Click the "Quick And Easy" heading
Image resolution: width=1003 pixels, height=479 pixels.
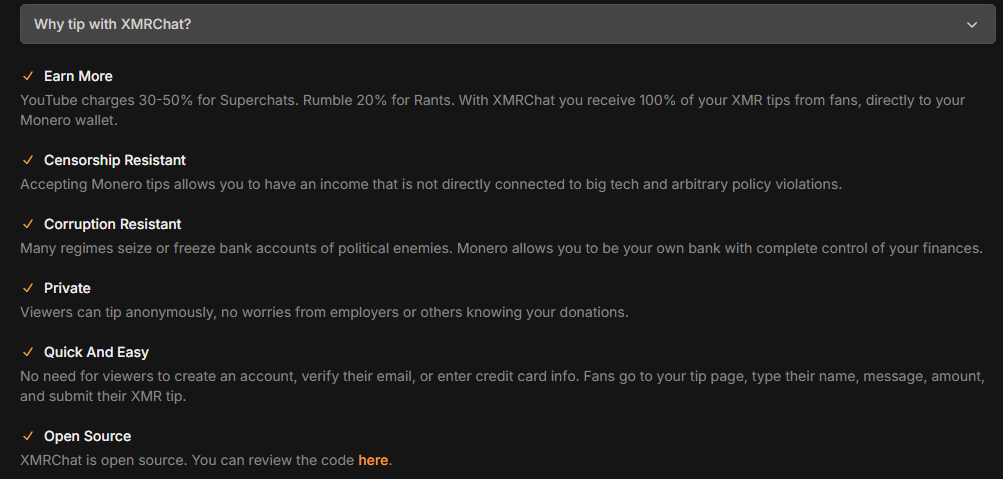[96, 352]
